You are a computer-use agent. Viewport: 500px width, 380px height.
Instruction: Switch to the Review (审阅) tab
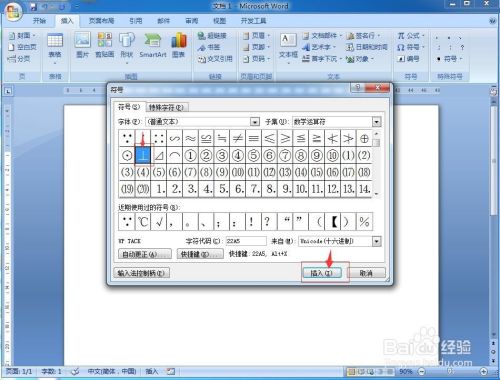(x=191, y=21)
